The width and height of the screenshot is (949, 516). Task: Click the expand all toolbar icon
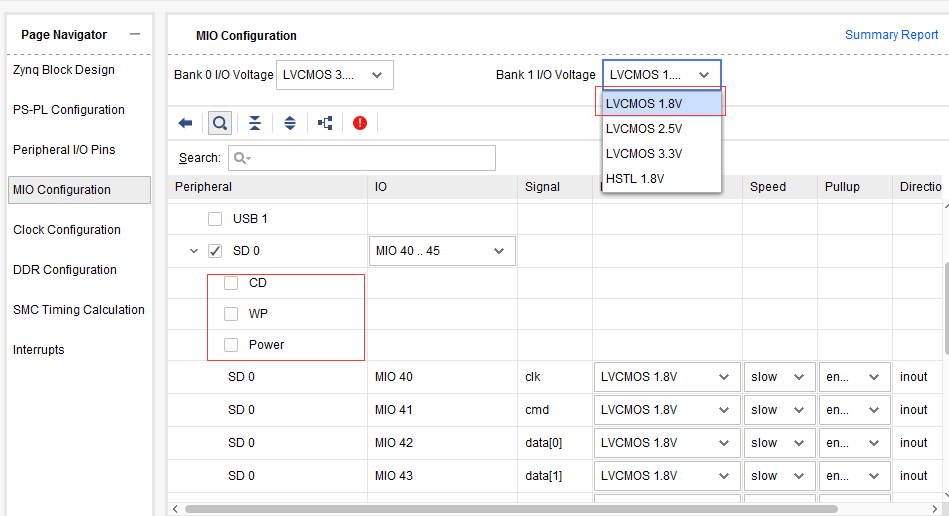tap(290, 123)
